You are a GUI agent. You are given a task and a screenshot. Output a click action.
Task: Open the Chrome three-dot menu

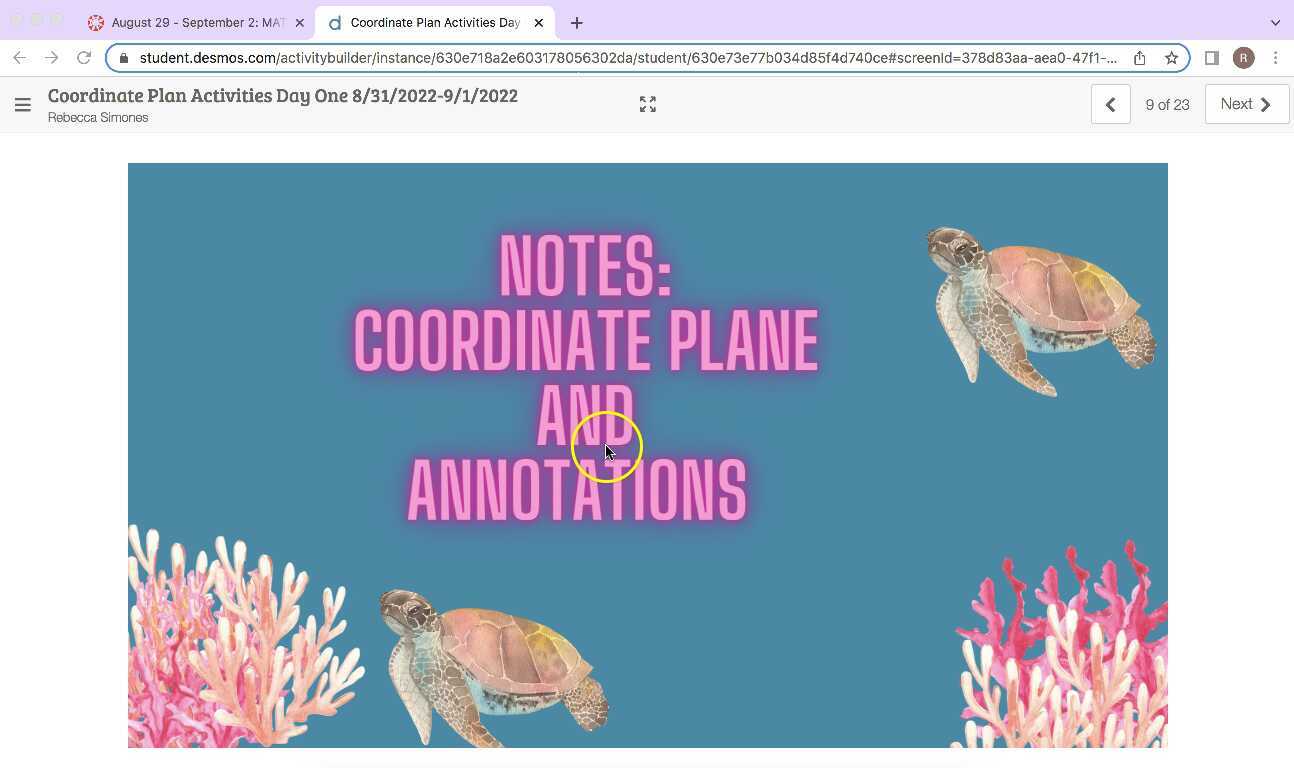pos(1276,57)
